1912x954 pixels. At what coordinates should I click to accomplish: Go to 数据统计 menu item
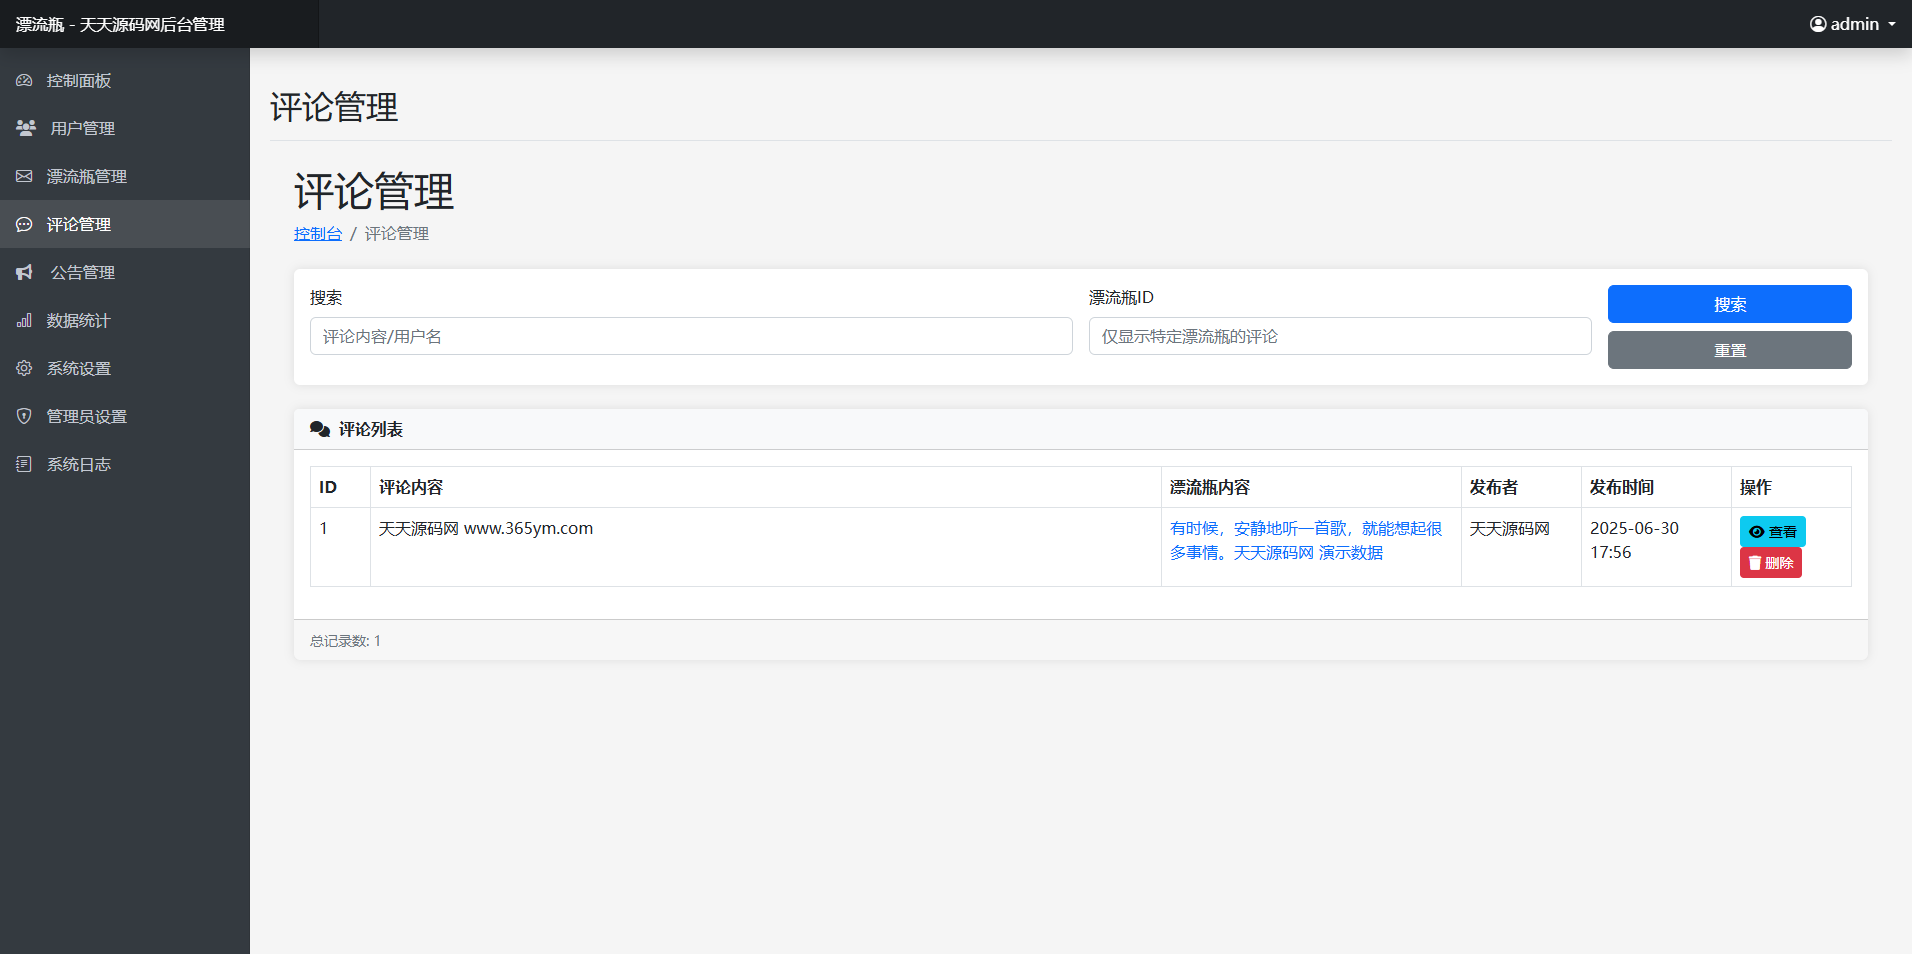tap(78, 320)
